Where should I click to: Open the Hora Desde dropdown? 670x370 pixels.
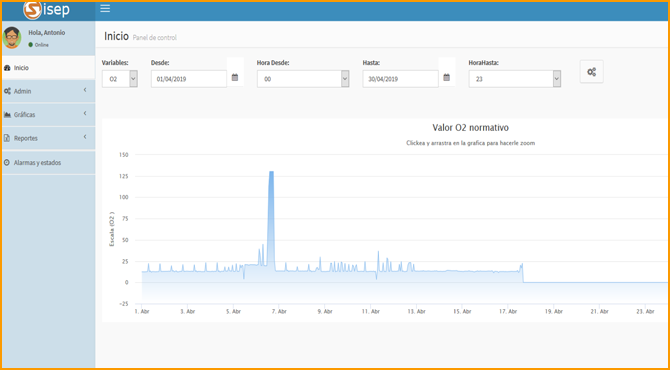point(303,79)
